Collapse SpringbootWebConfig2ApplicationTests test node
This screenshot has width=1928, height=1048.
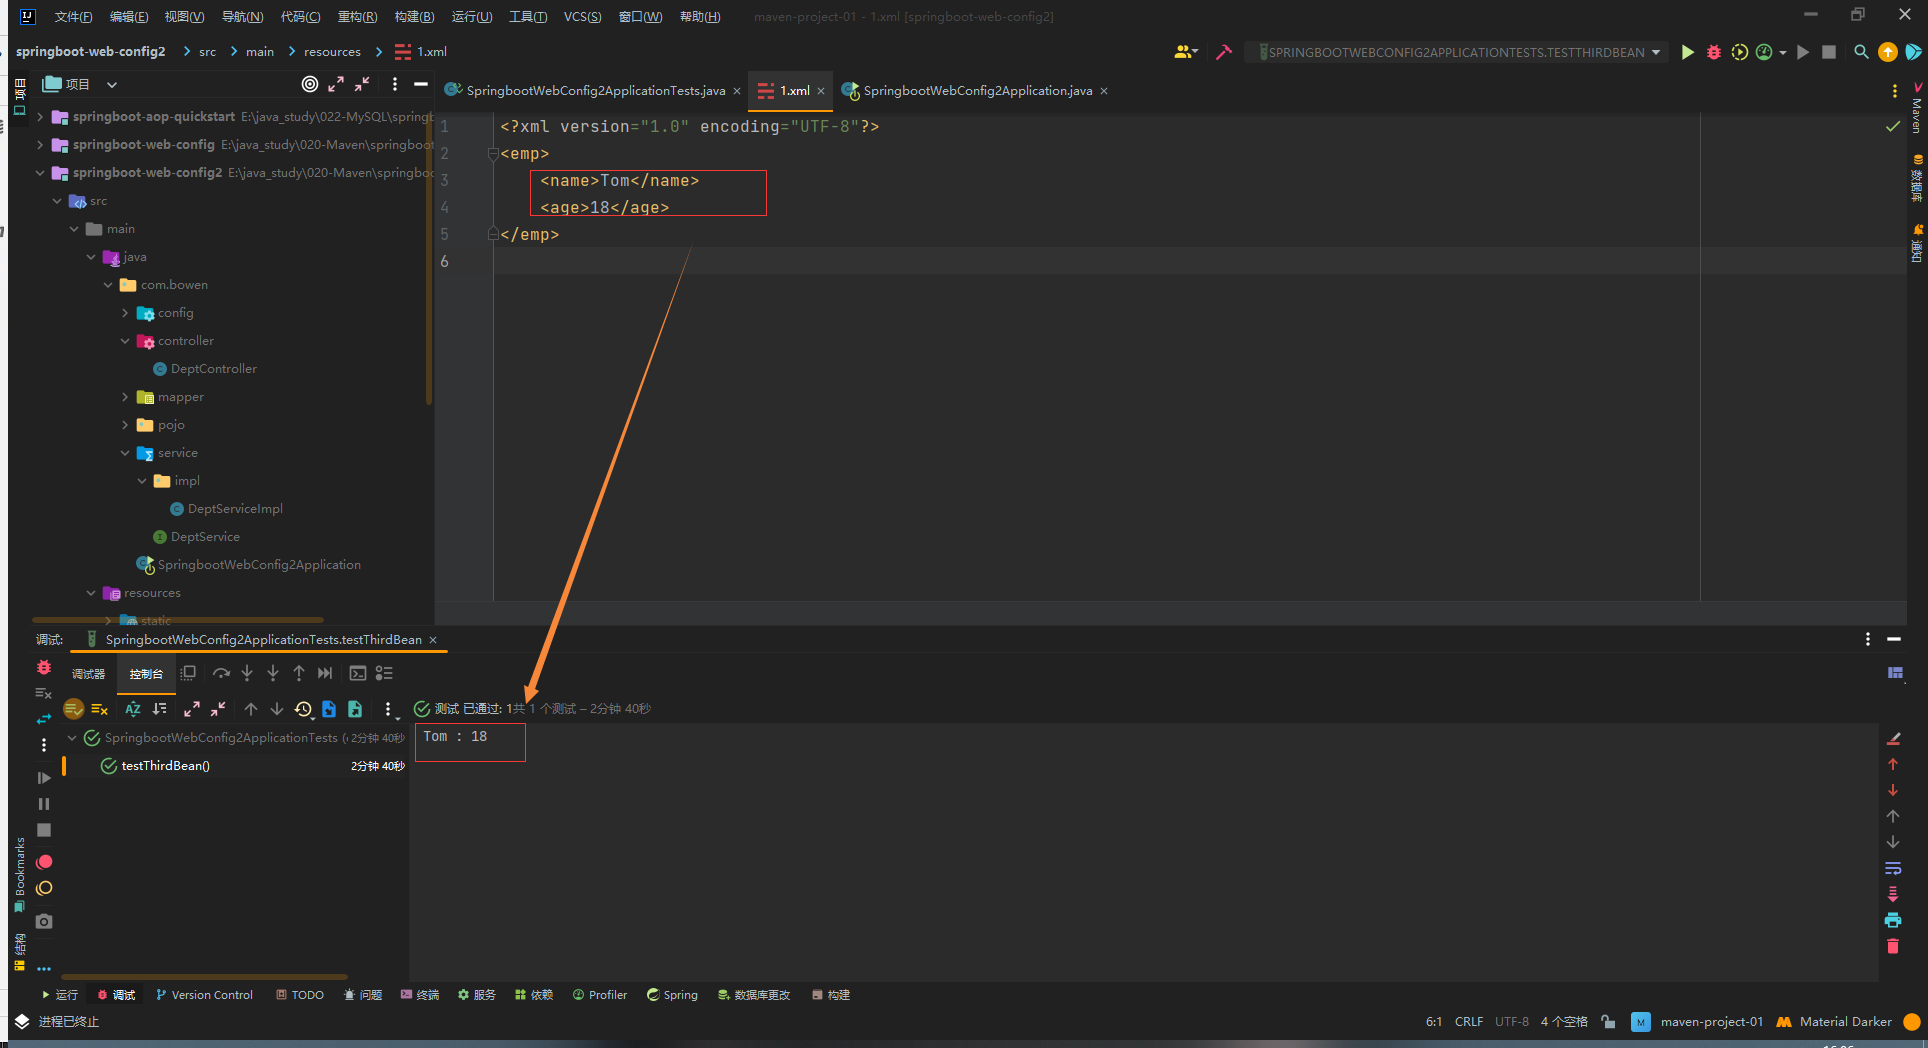tap(72, 738)
